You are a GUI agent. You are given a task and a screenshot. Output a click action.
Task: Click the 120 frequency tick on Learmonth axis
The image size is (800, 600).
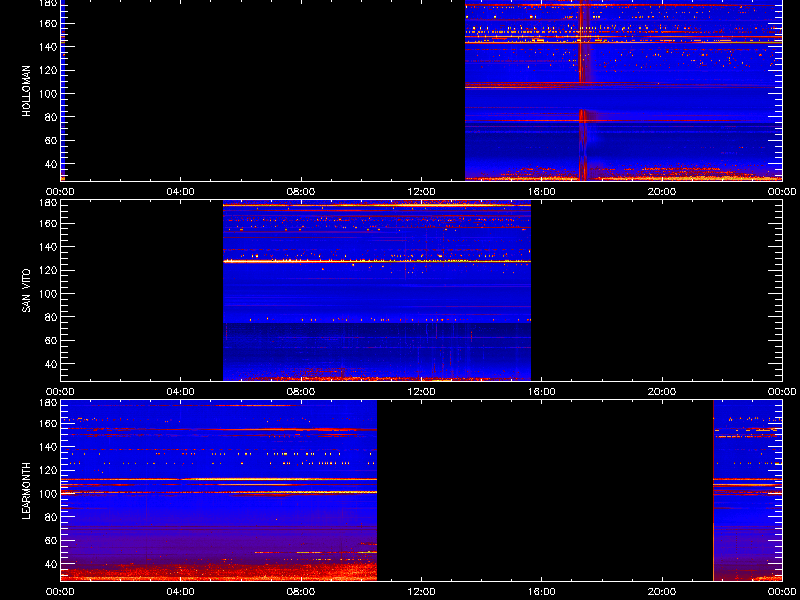(47, 470)
